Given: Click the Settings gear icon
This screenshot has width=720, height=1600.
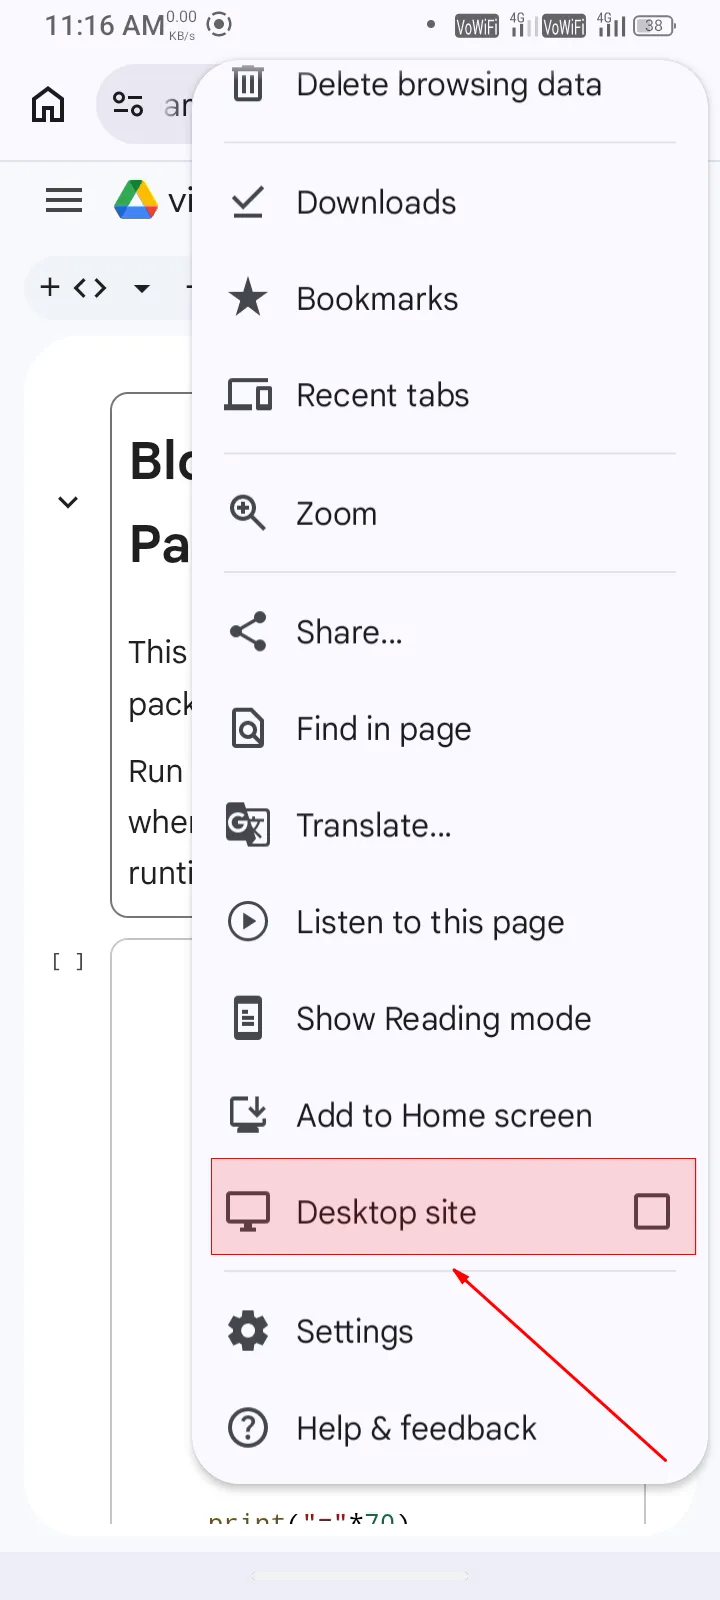Looking at the screenshot, I should (248, 1331).
